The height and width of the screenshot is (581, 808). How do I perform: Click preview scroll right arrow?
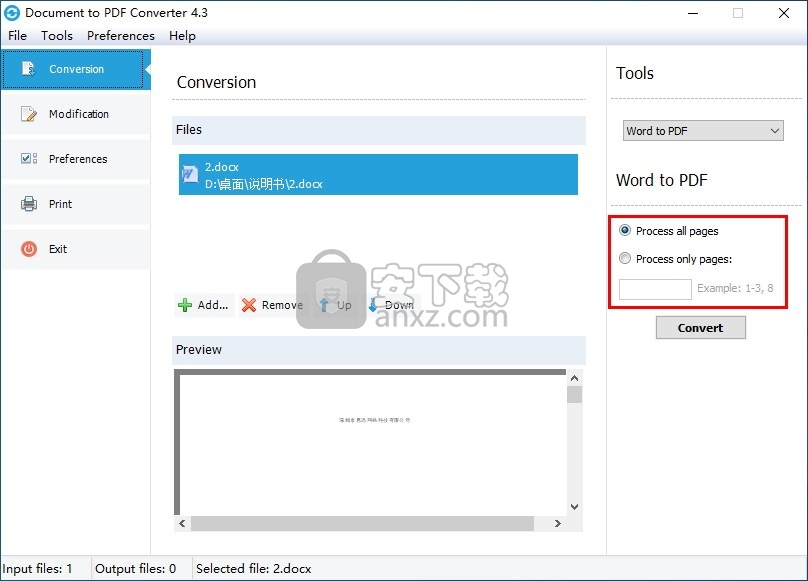(x=558, y=523)
